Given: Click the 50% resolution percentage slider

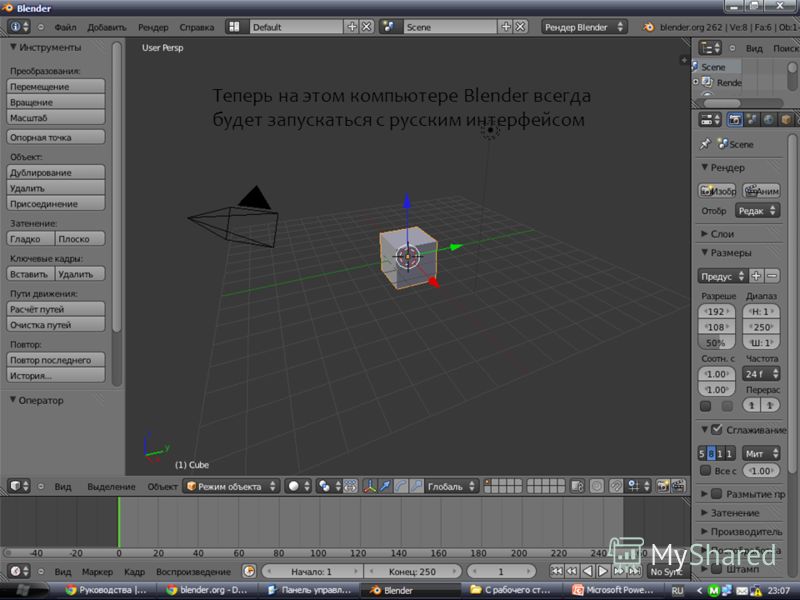Looking at the screenshot, I should tap(716, 343).
